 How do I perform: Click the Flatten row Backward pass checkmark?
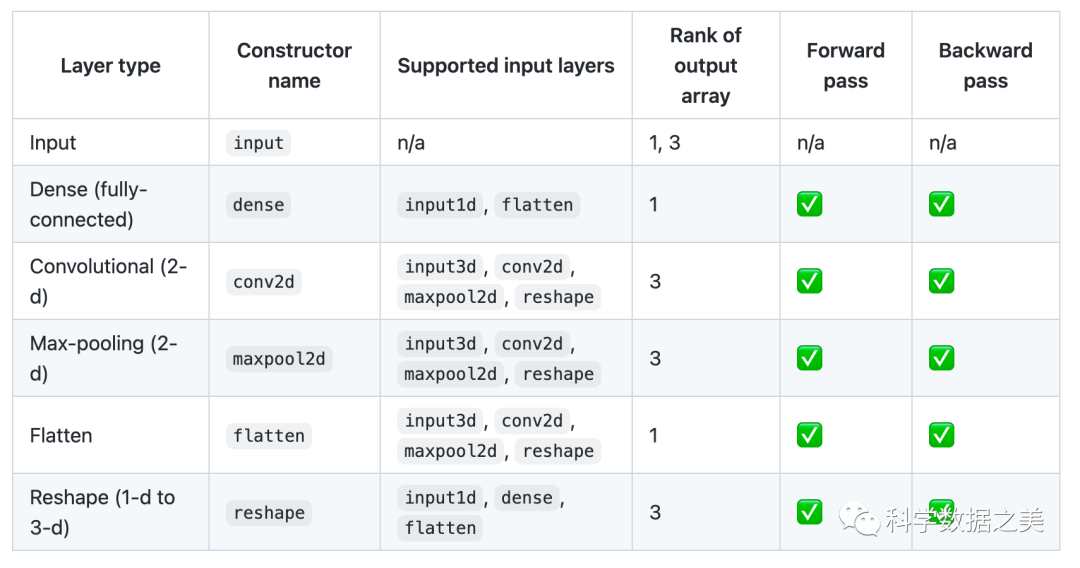(x=941, y=435)
